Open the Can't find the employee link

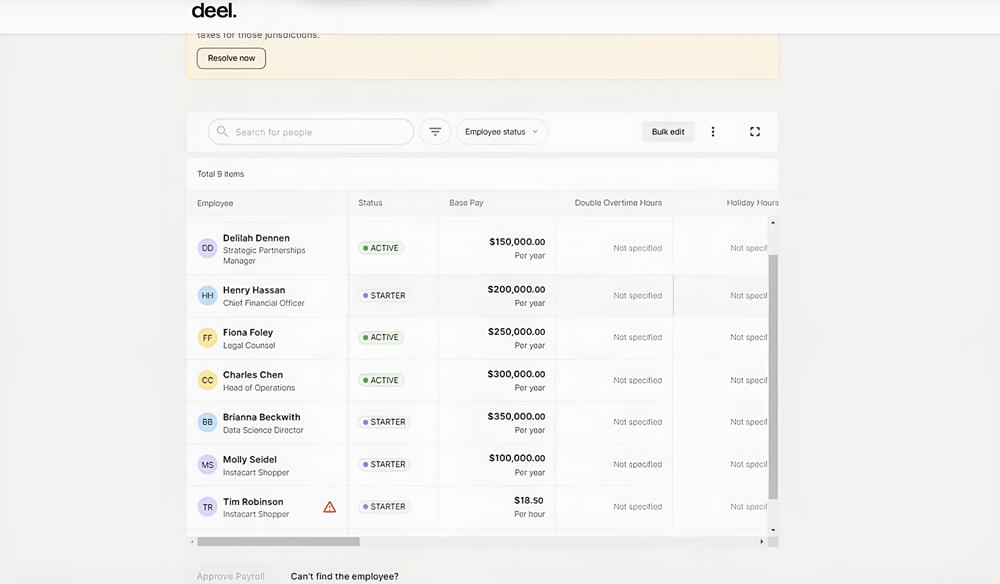(344, 576)
